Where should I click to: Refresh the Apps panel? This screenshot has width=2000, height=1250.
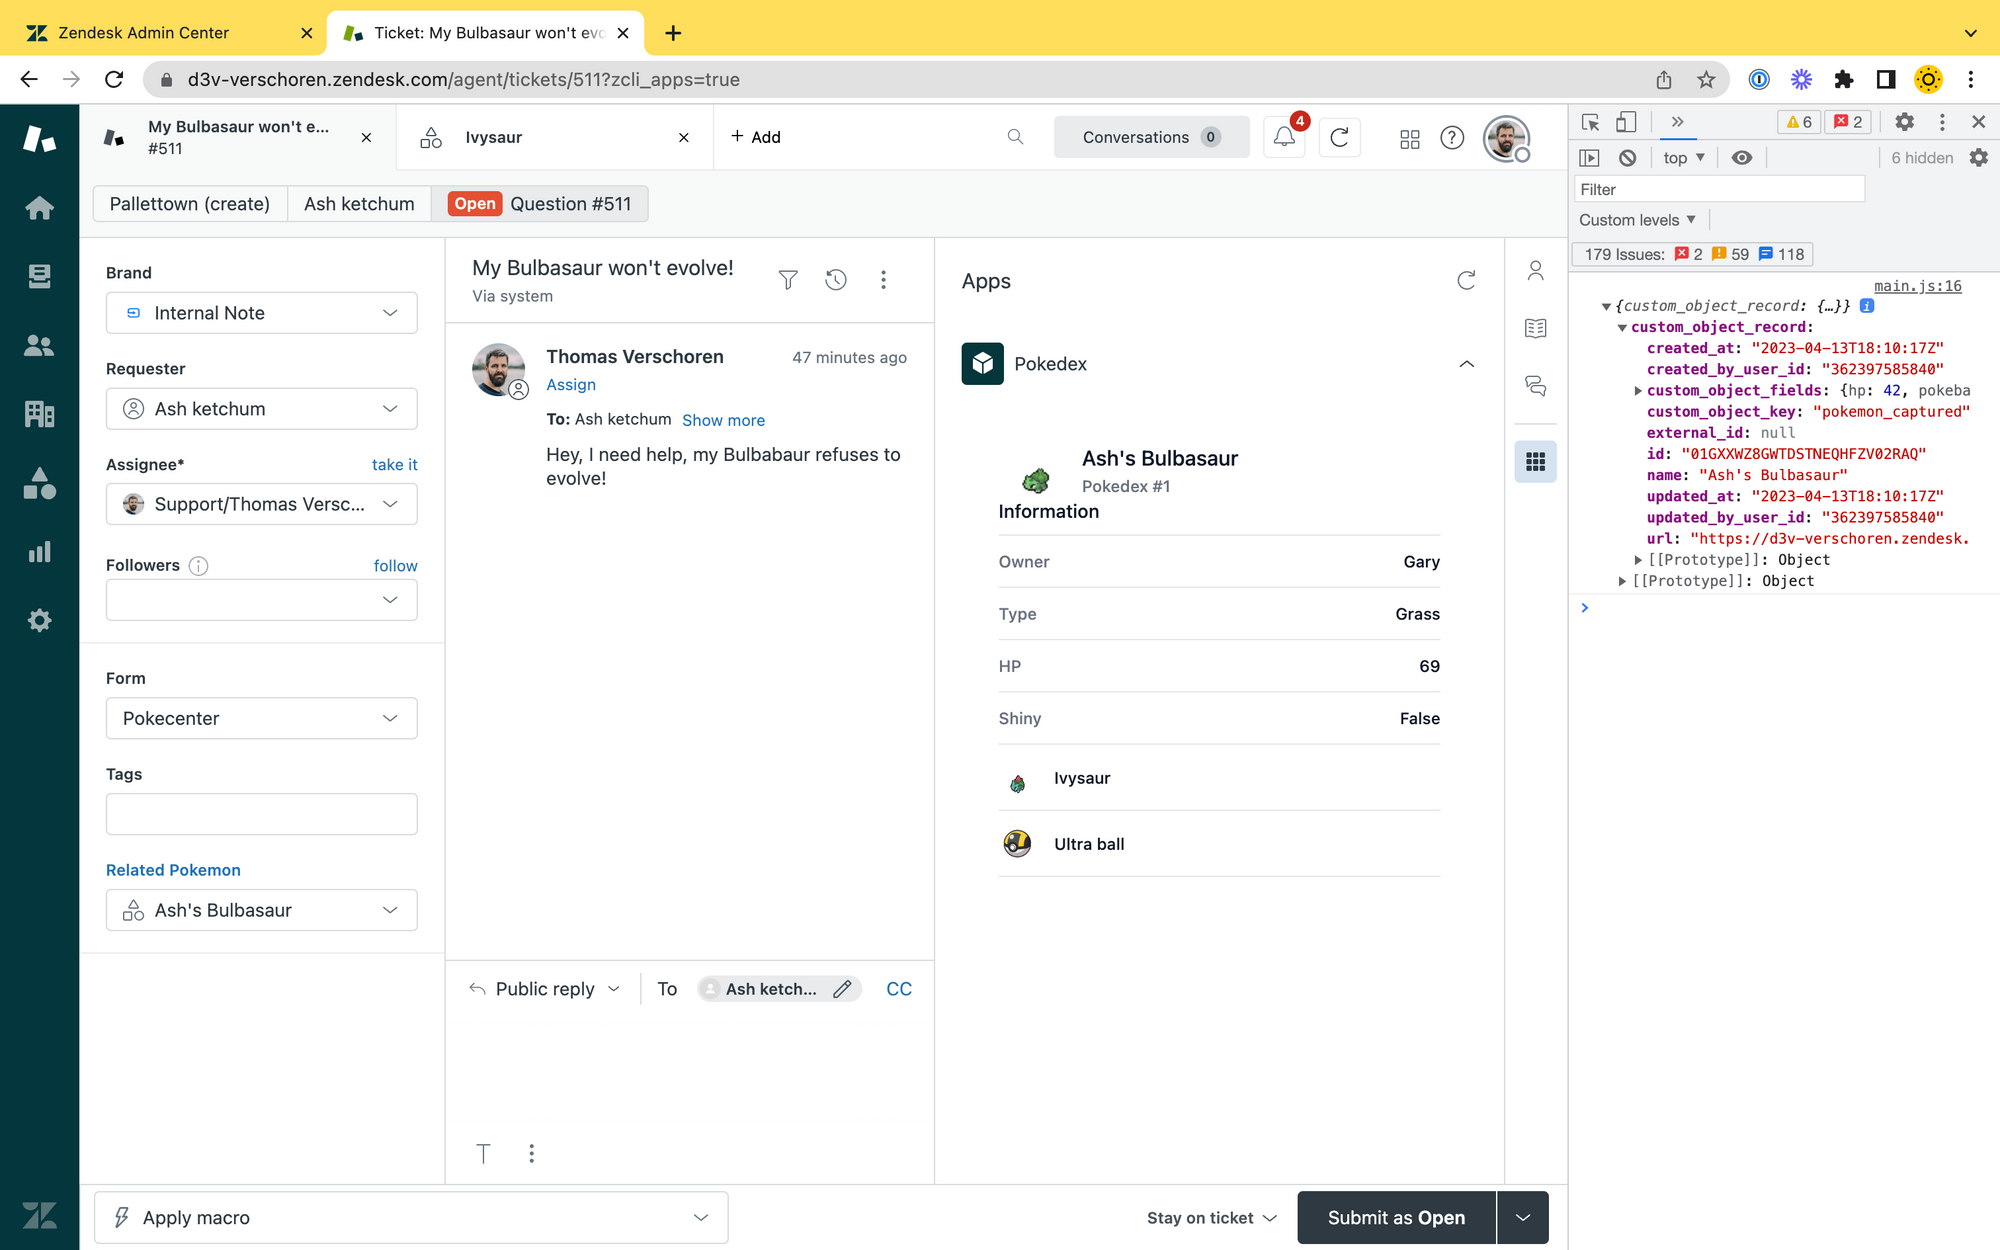[1466, 281]
